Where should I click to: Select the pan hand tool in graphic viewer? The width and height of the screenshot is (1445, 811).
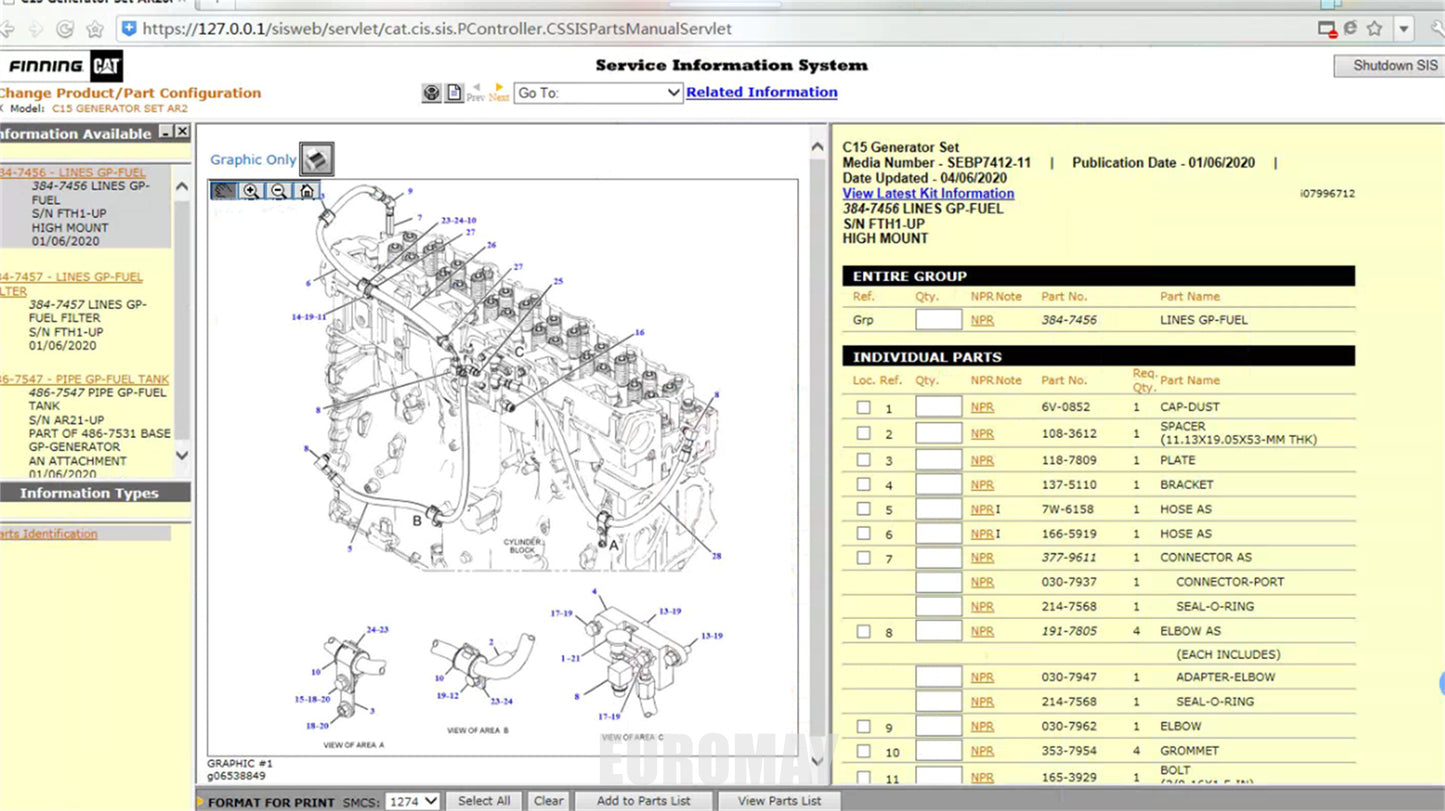pos(224,191)
